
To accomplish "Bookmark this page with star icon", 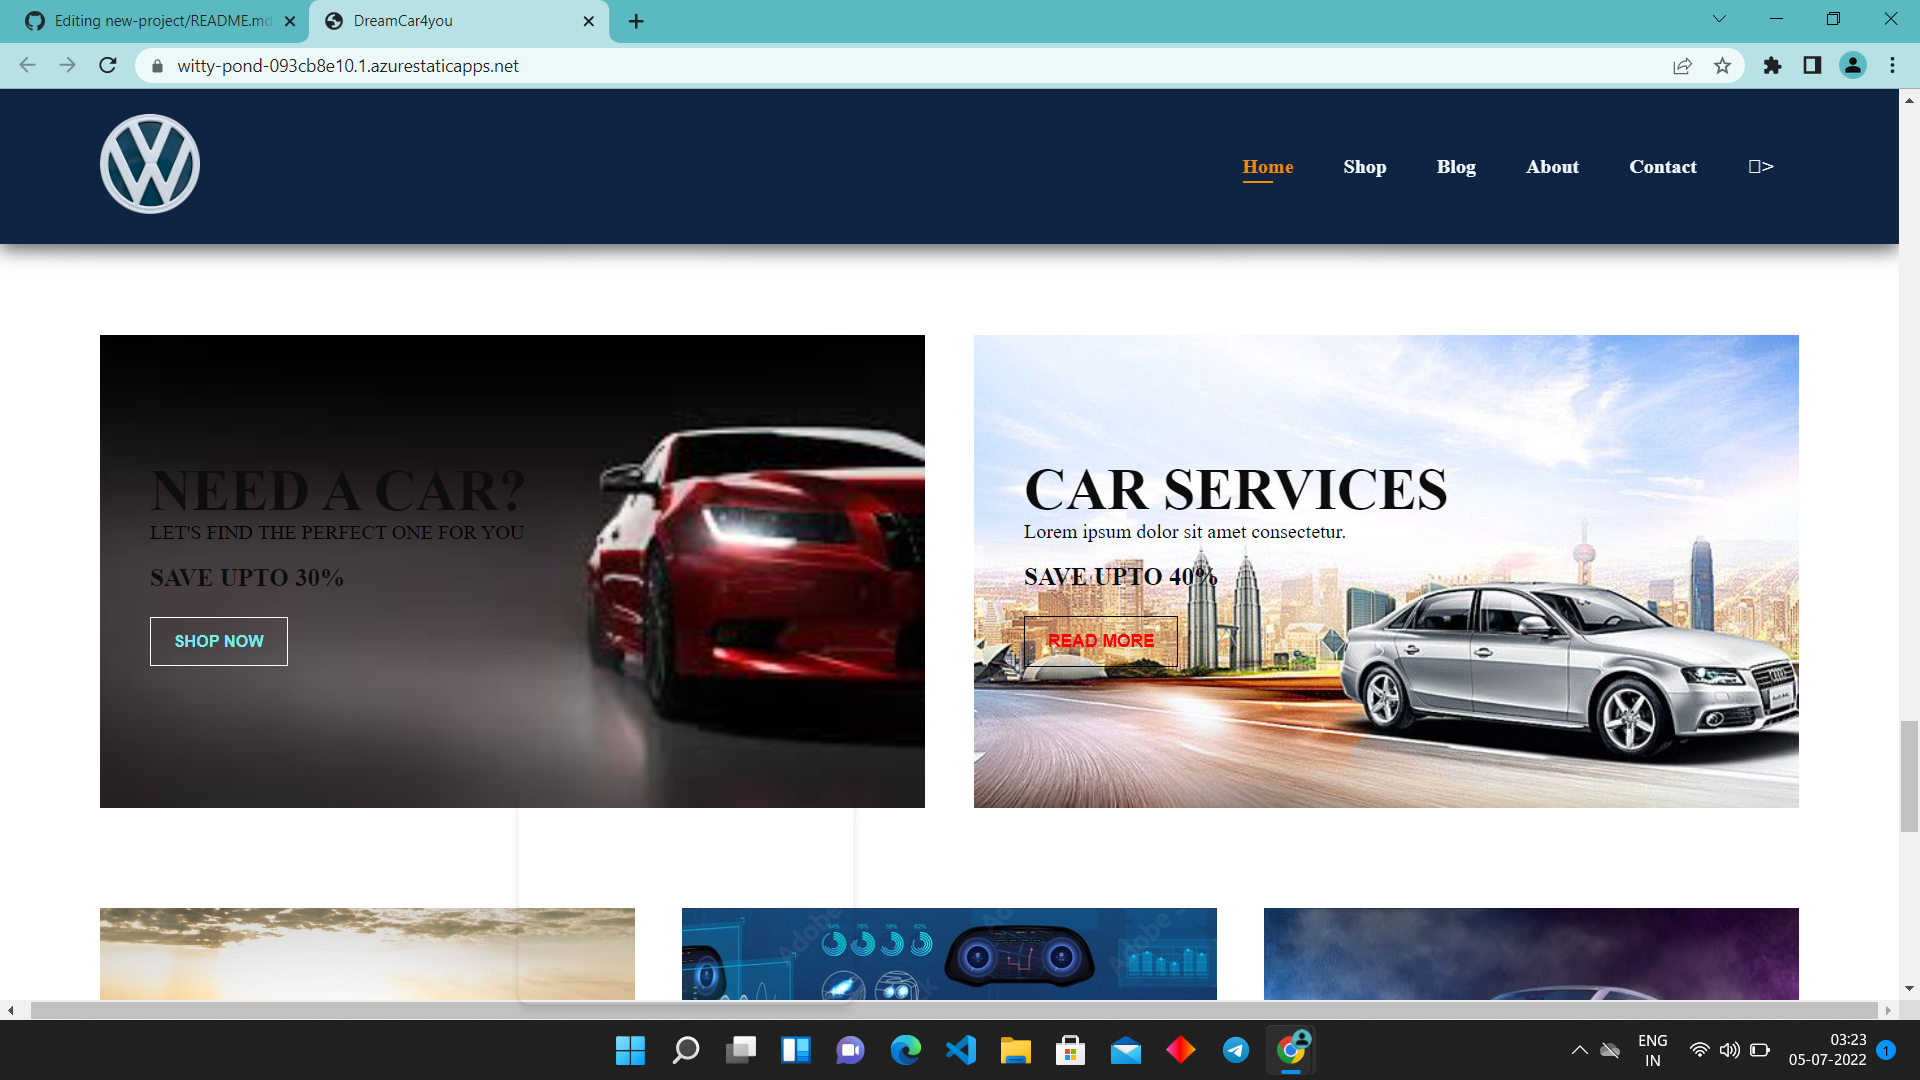I will point(1722,66).
